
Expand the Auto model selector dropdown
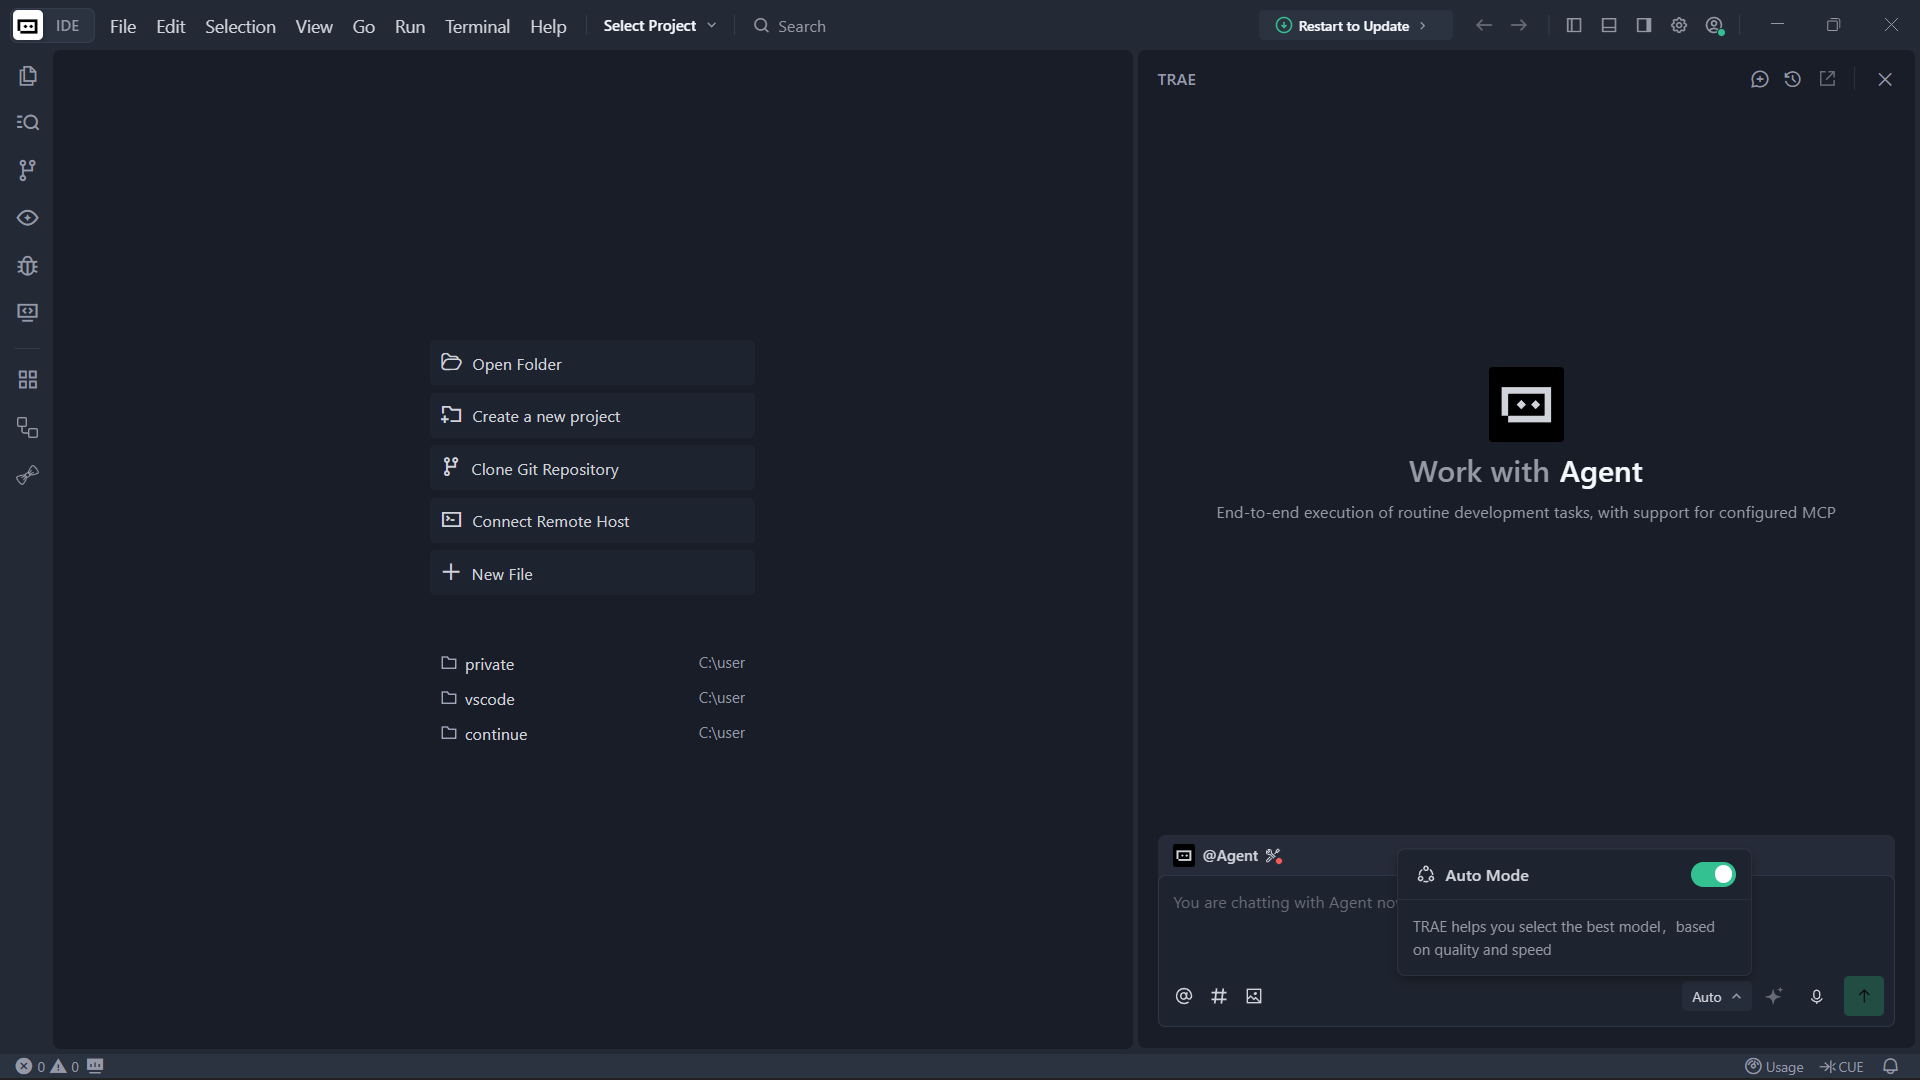pyautogui.click(x=1716, y=997)
